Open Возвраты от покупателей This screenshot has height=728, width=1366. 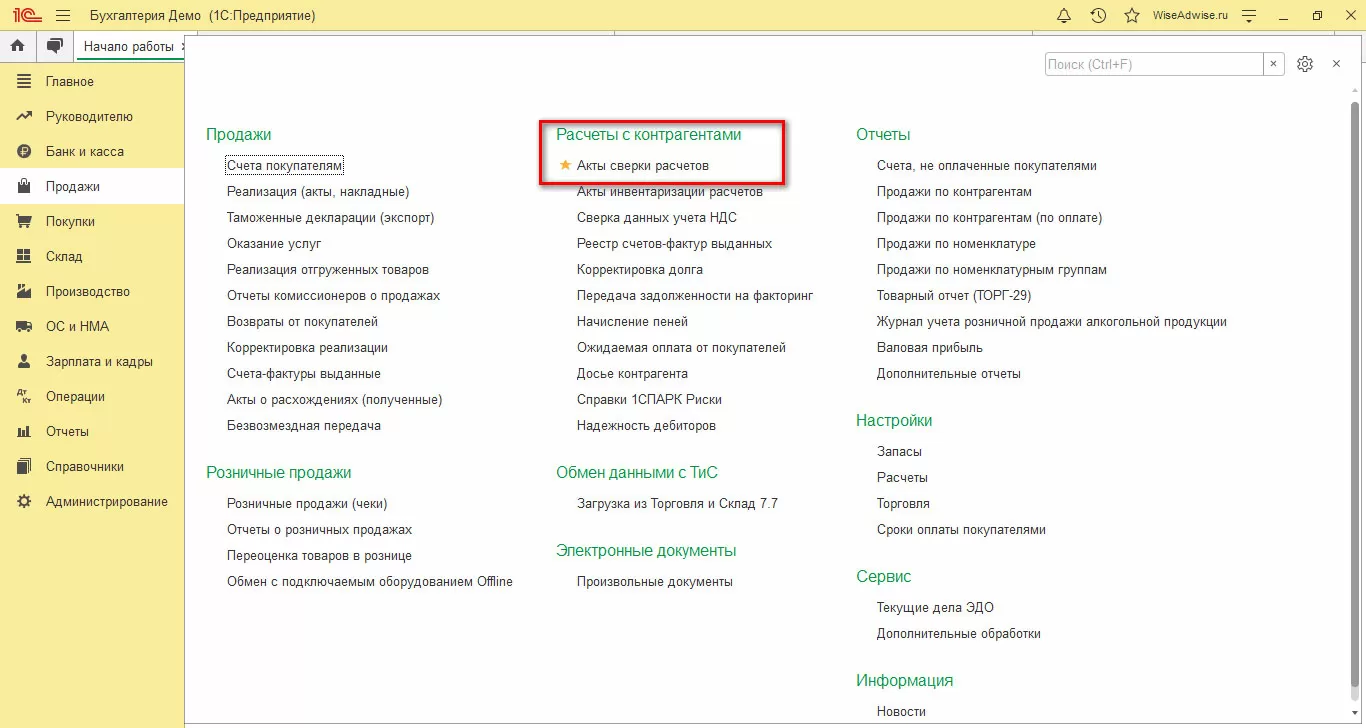point(302,321)
